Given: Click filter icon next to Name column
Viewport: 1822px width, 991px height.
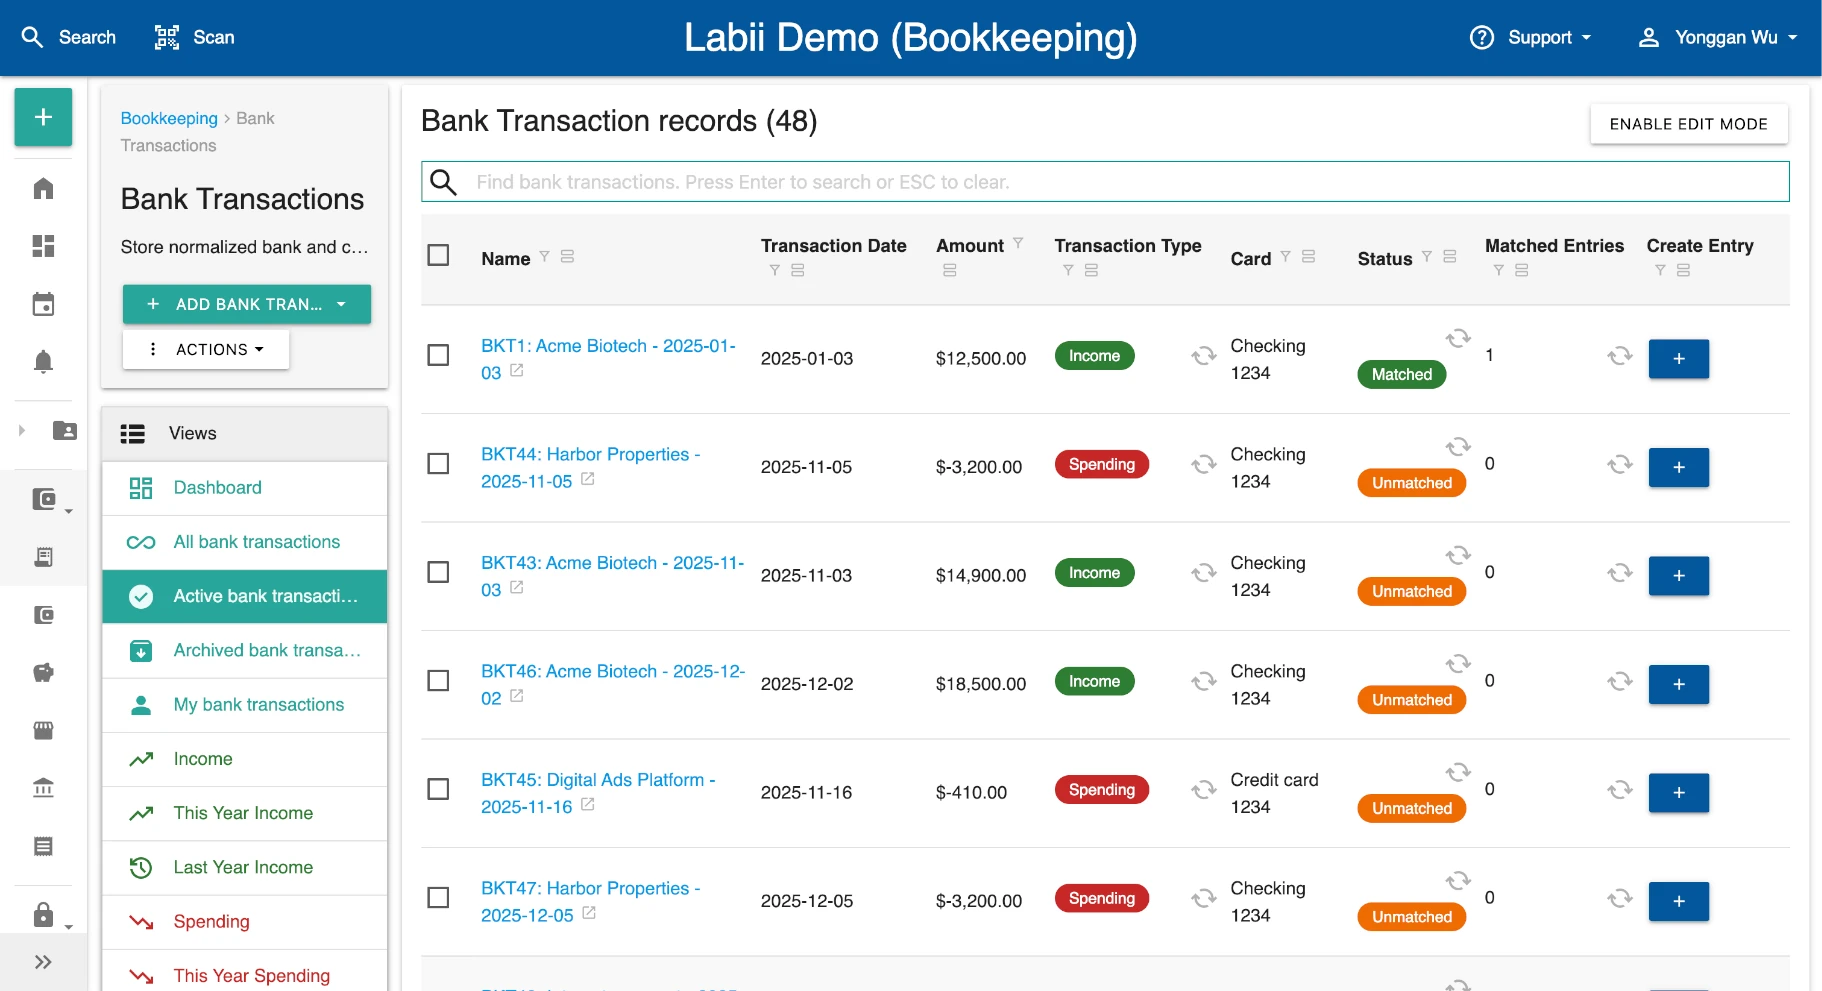Looking at the screenshot, I should click(x=545, y=256).
